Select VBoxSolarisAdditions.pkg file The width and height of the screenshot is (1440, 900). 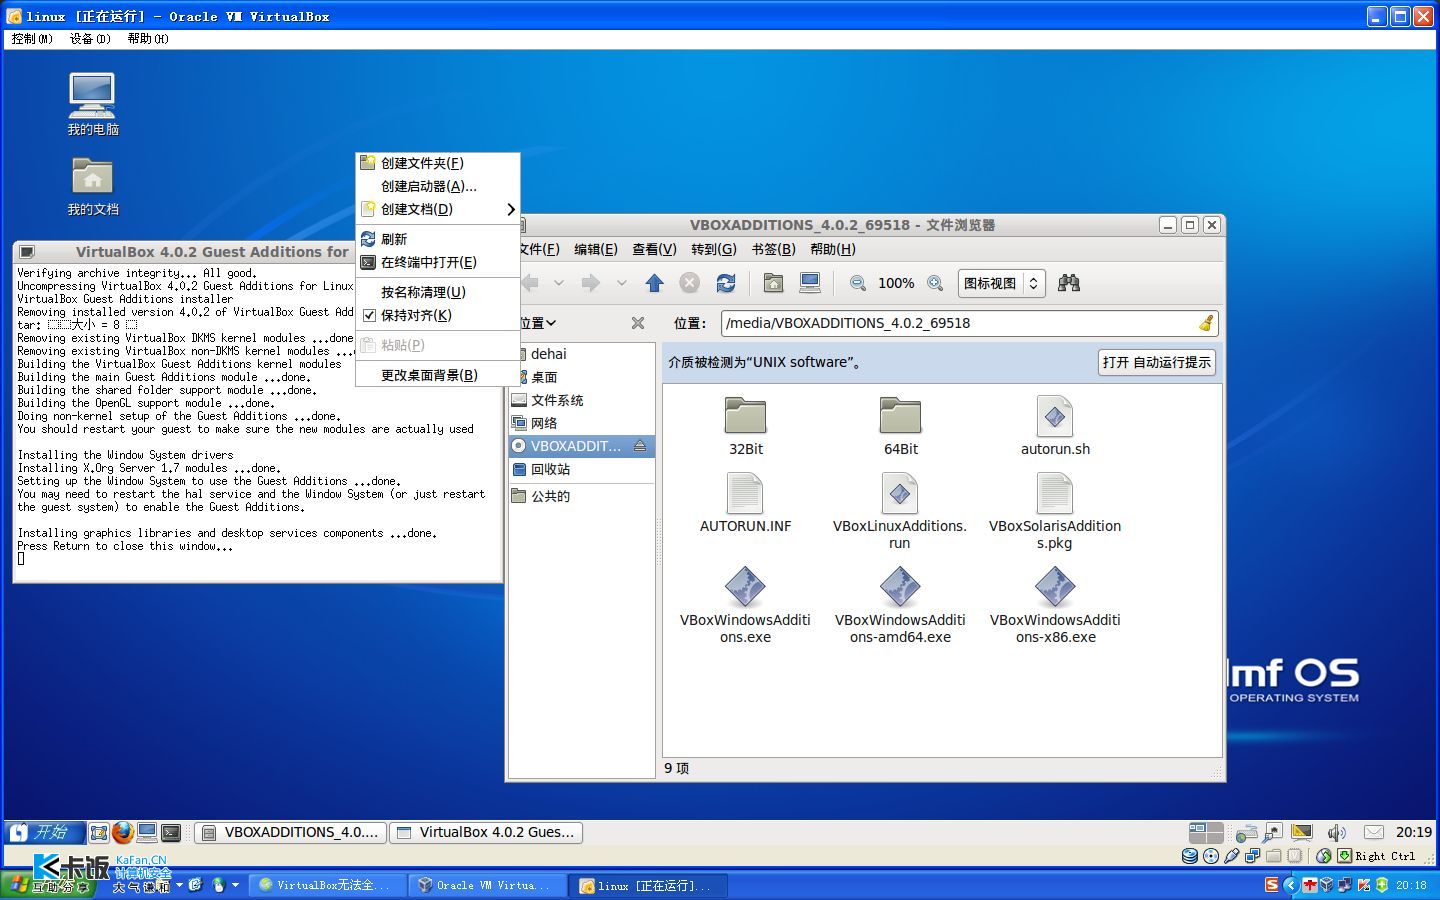click(1055, 510)
